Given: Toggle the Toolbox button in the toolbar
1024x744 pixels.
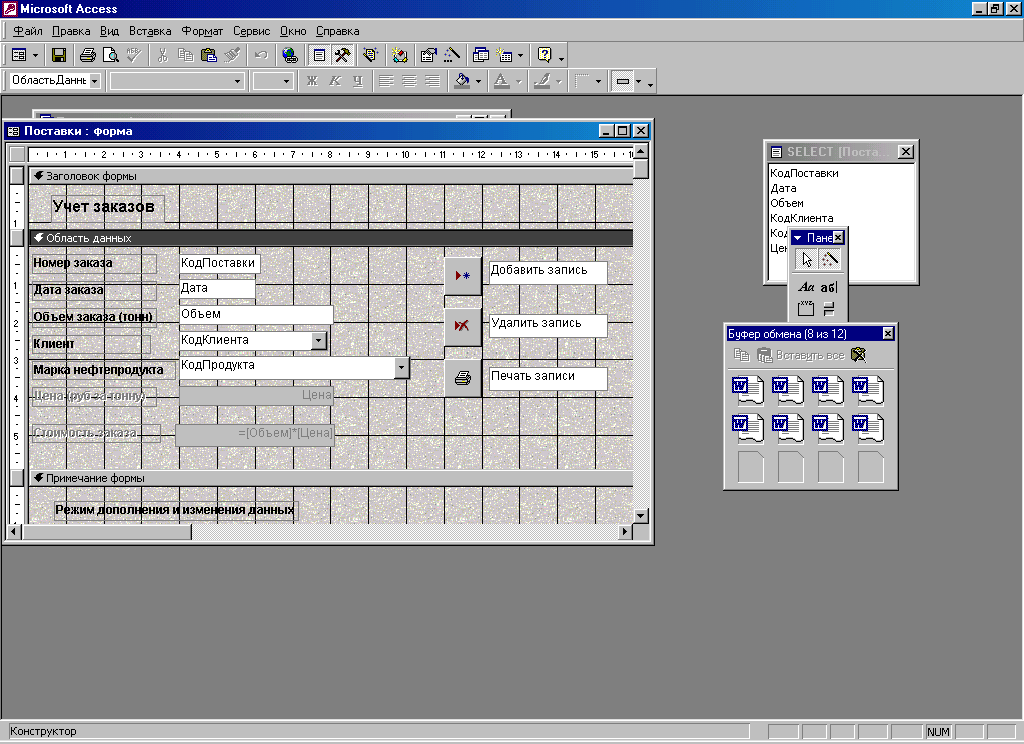Looking at the screenshot, I should [x=342, y=55].
